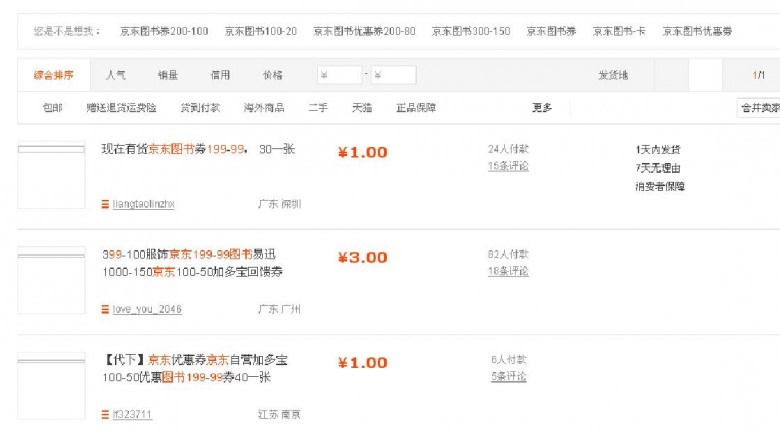780x432 pixels.
Task: Expand 更多 filter options
Action: (x=542, y=108)
